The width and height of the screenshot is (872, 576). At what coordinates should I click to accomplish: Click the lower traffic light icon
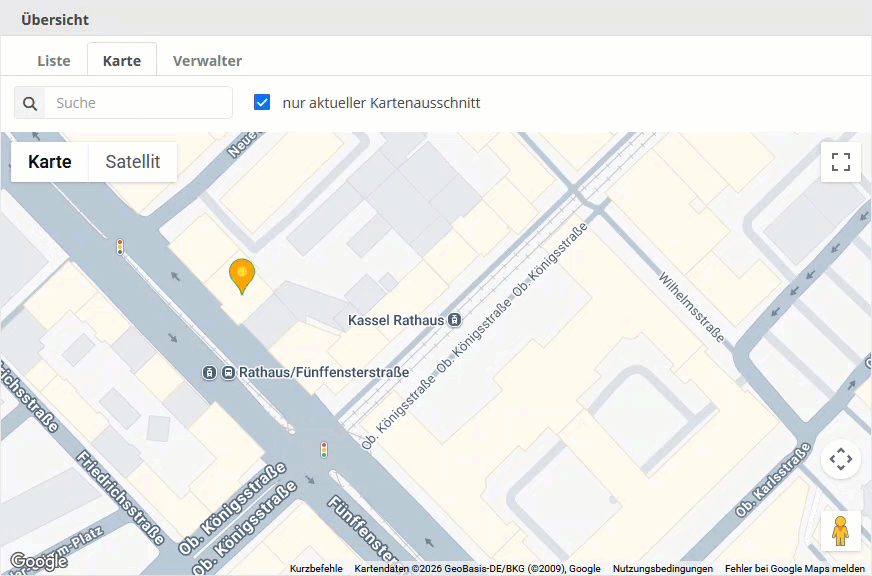pos(323,450)
